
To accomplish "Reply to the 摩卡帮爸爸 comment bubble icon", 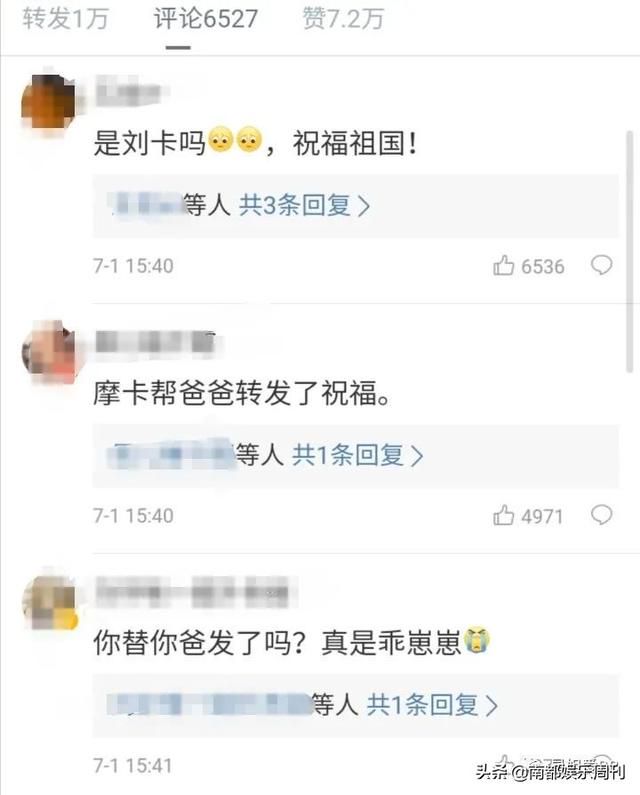I will click(x=601, y=515).
